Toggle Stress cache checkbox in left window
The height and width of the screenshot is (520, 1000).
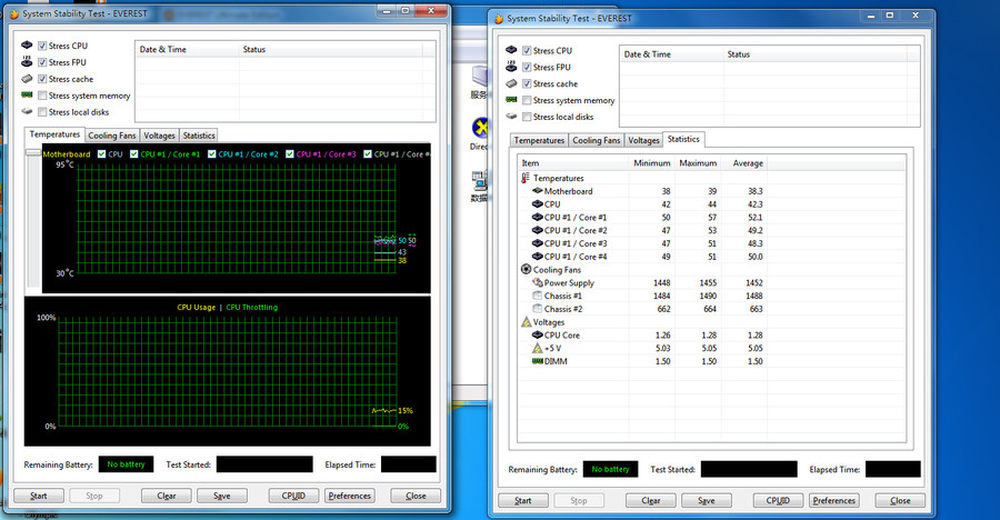[x=42, y=79]
